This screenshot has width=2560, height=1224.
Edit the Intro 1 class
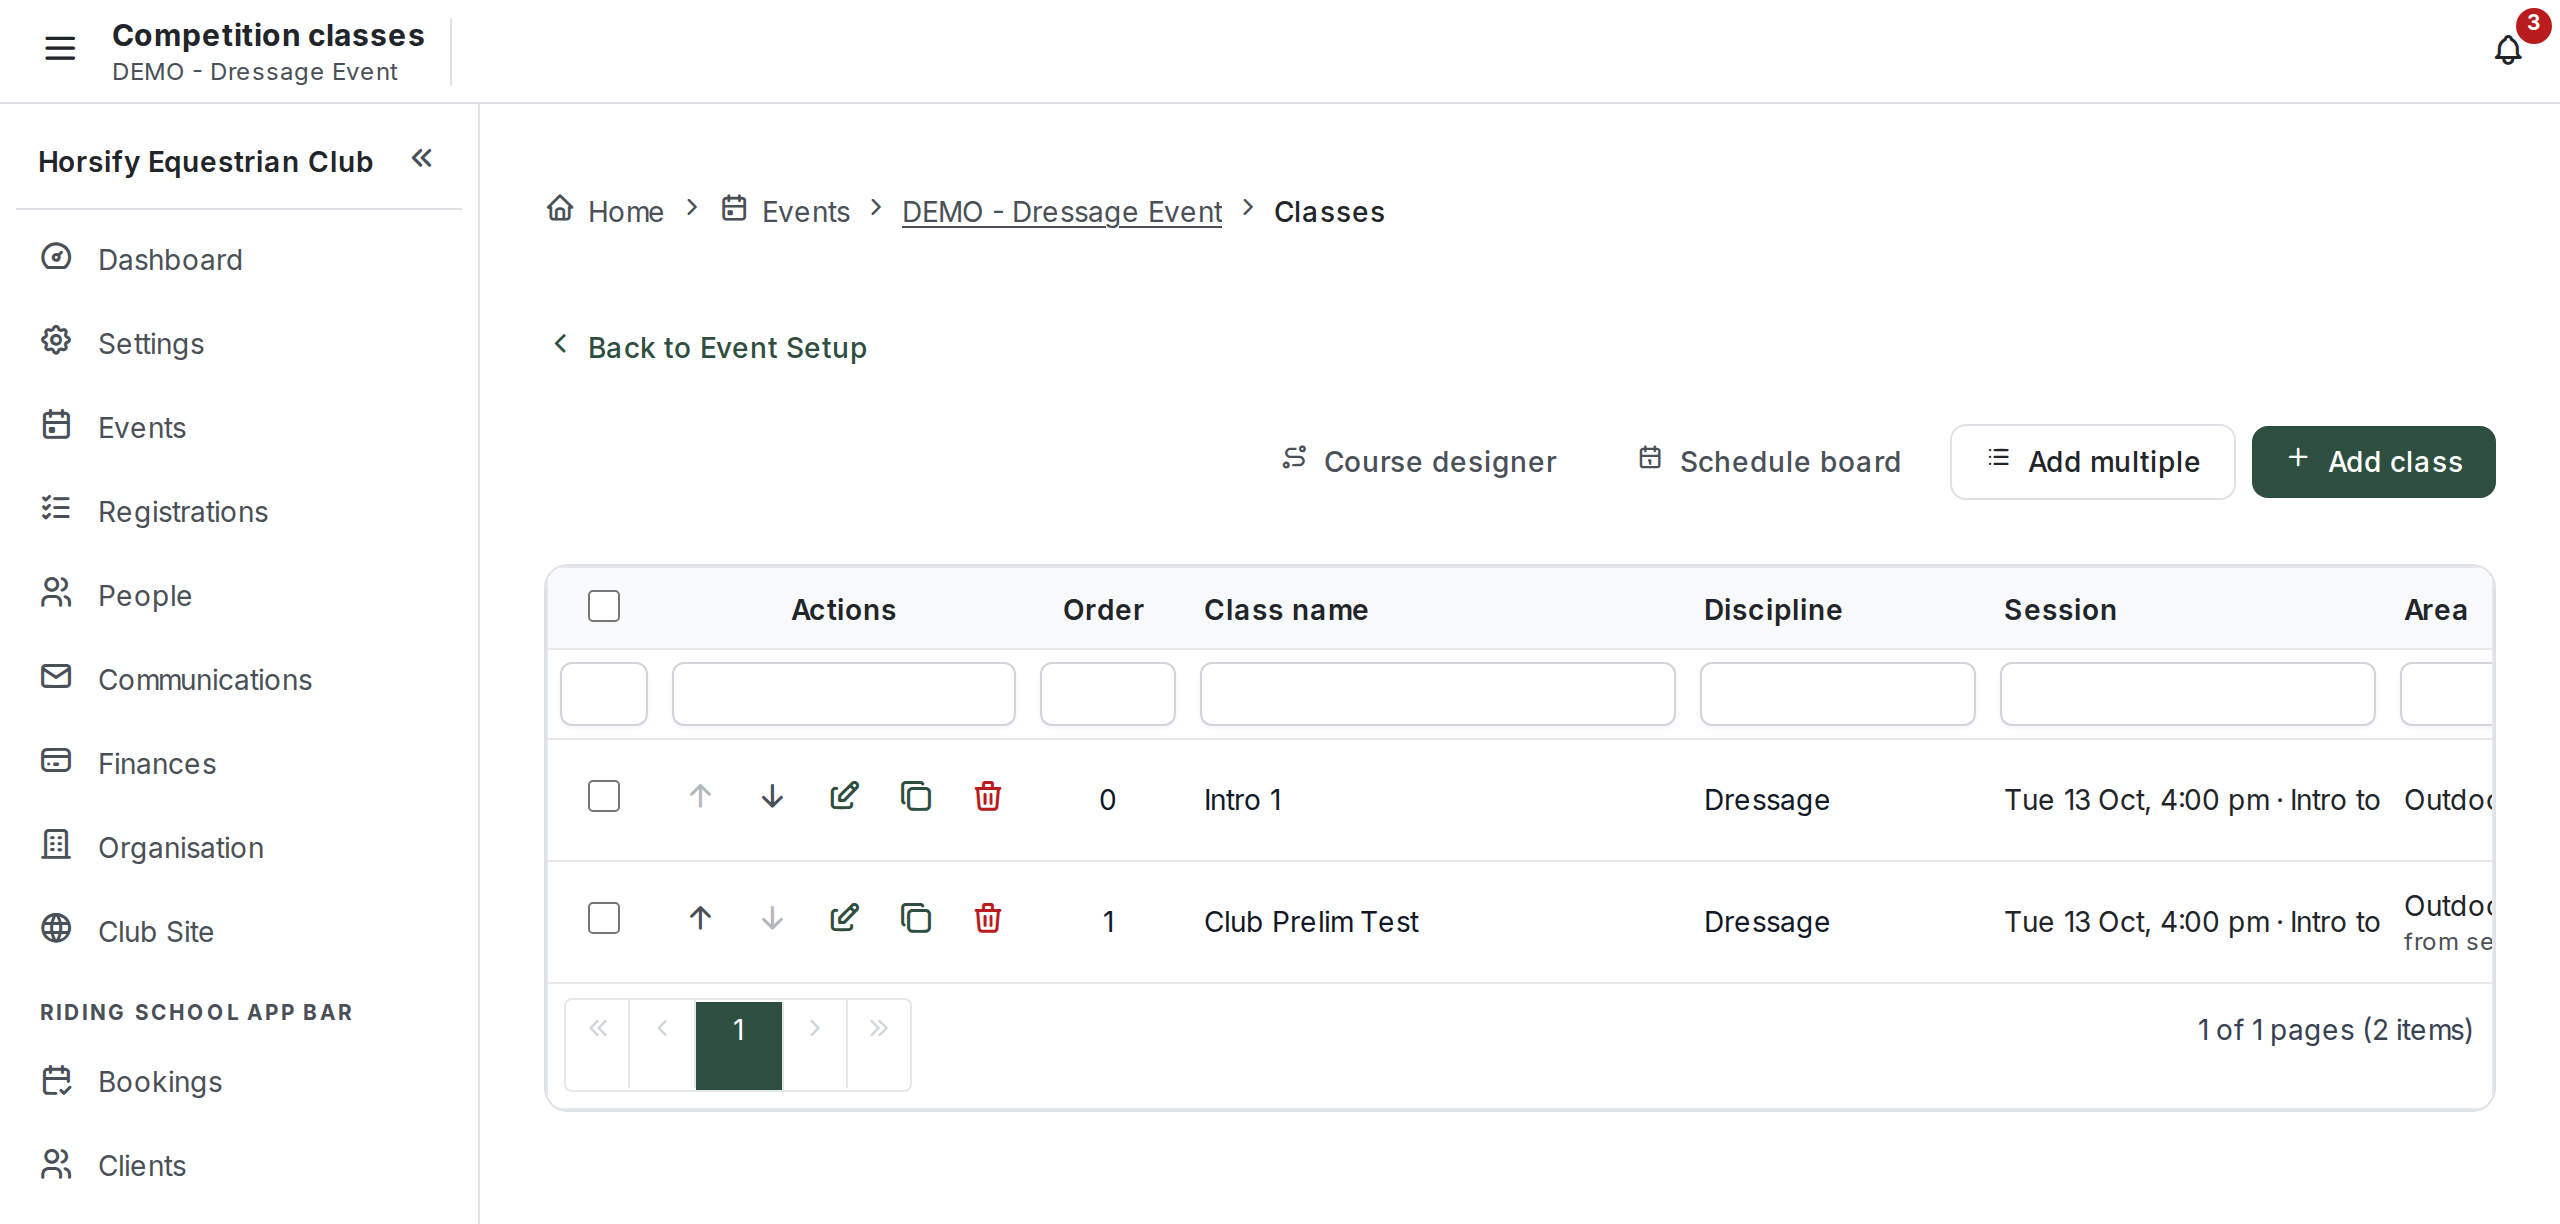tap(844, 796)
